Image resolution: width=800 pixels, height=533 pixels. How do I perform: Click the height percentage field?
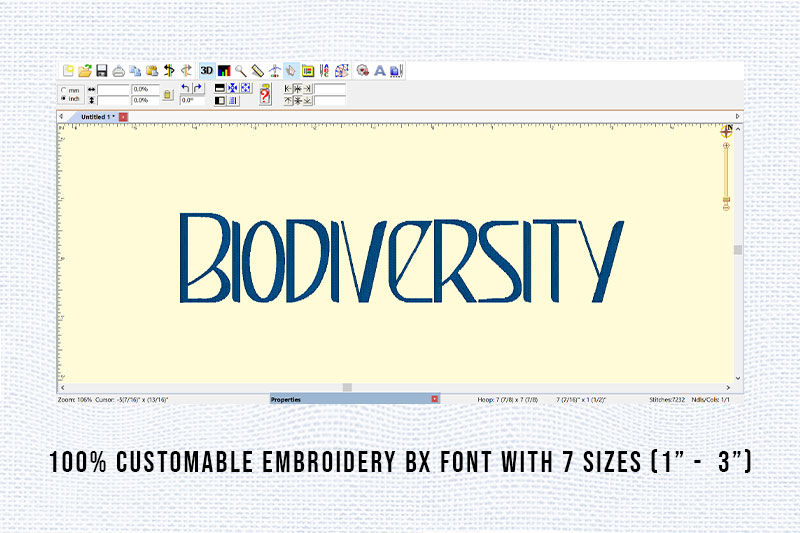[x=145, y=100]
